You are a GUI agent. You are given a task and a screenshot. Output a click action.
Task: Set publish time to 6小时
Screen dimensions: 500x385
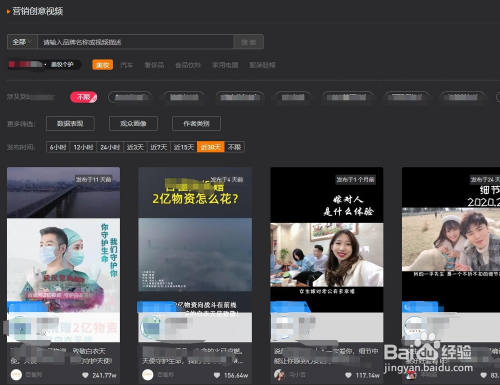(58, 147)
